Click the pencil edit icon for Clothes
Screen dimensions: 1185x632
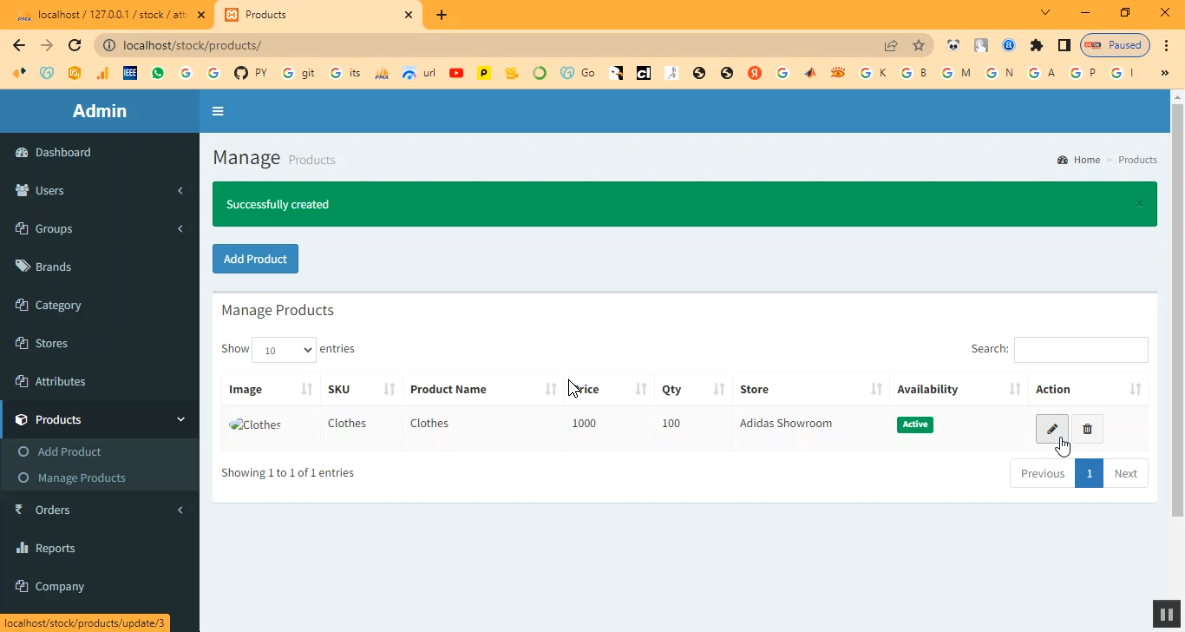1051,429
